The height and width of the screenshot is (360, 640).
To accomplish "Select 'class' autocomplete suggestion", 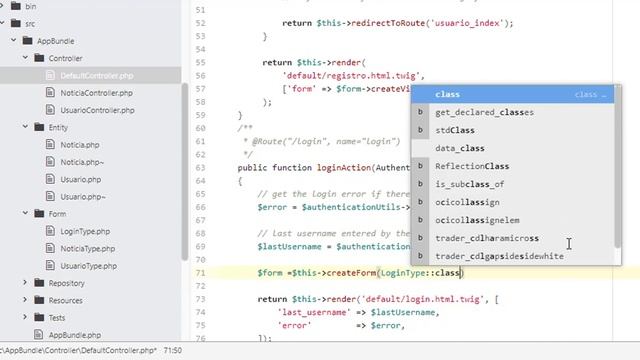I will tap(513, 94).
